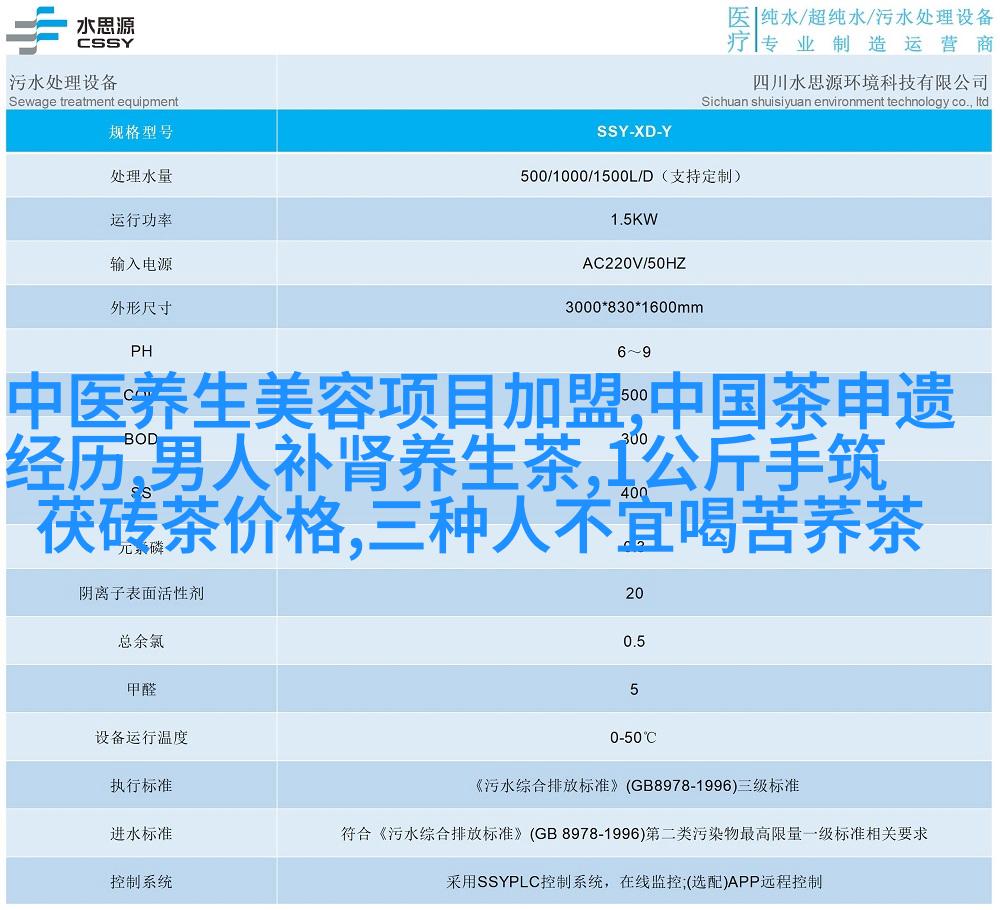Select the 规格型号 header cell
The width and height of the screenshot is (1000, 910).
[141, 131]
